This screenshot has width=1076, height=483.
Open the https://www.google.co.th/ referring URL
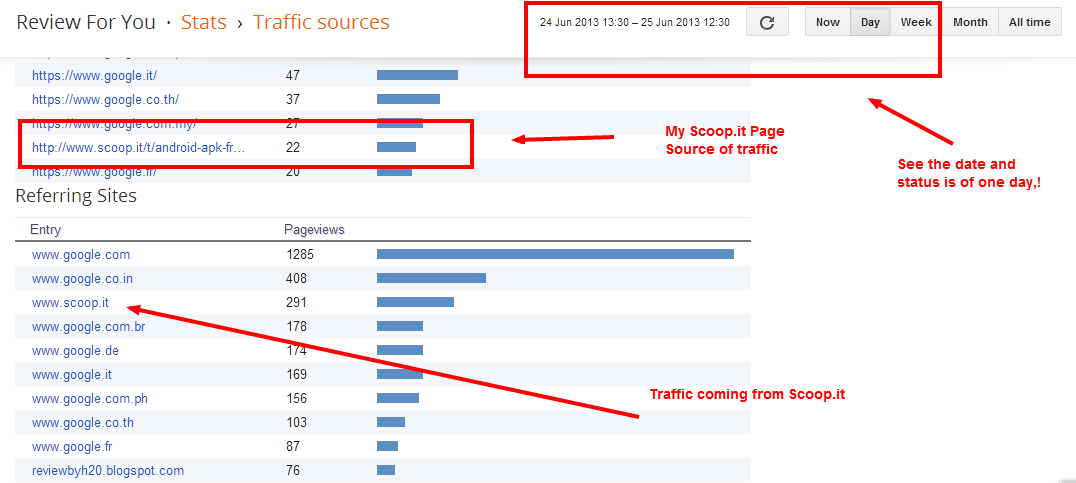click(106, 99)
